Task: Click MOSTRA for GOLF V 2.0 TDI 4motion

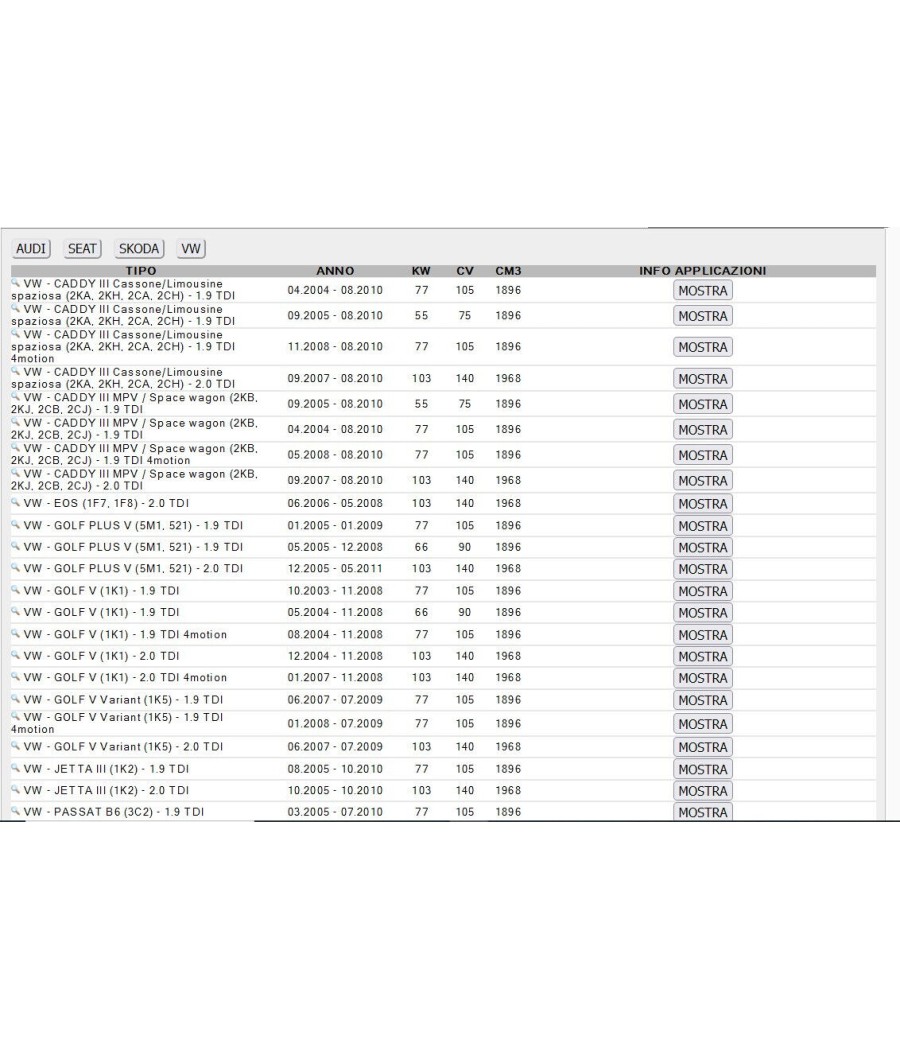Action: [x=702, y=678]
